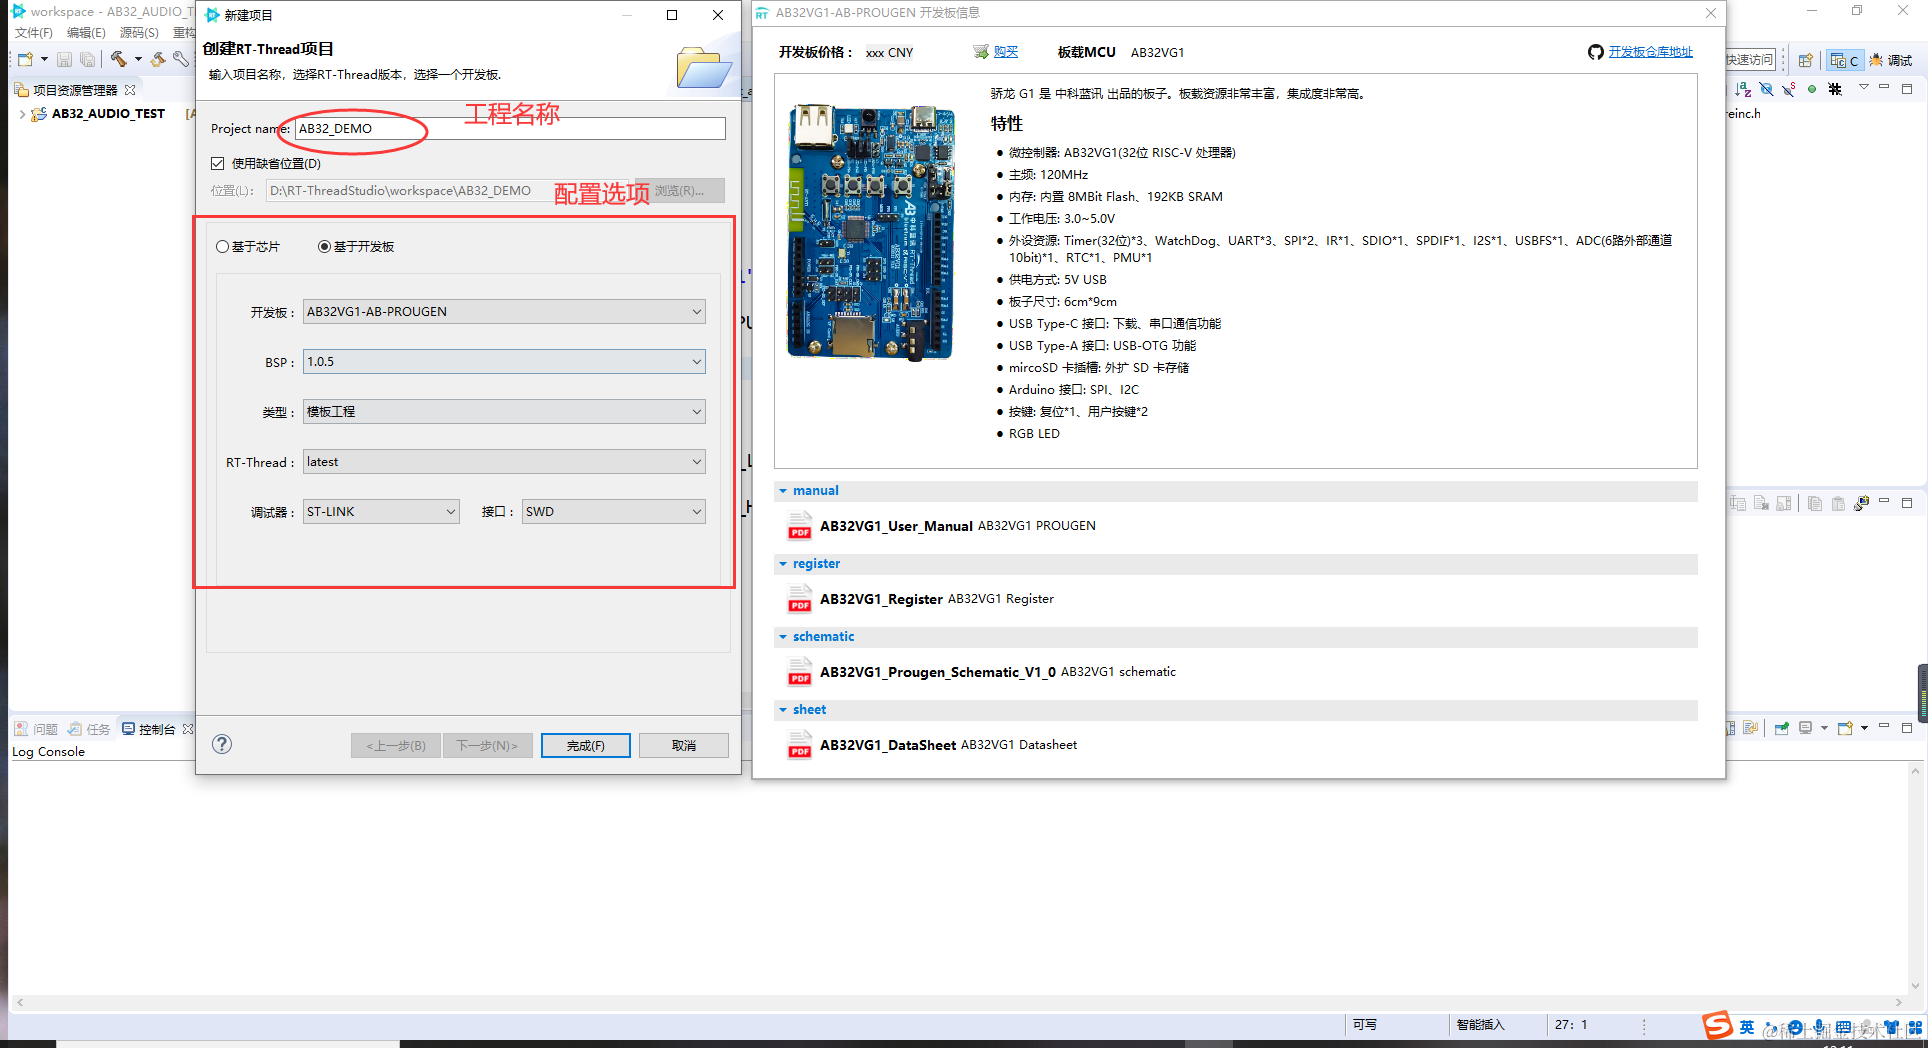Open the New wizard dropdown arrow
The width and height of the screenshot is (1928, 1048).
[44, 60]
